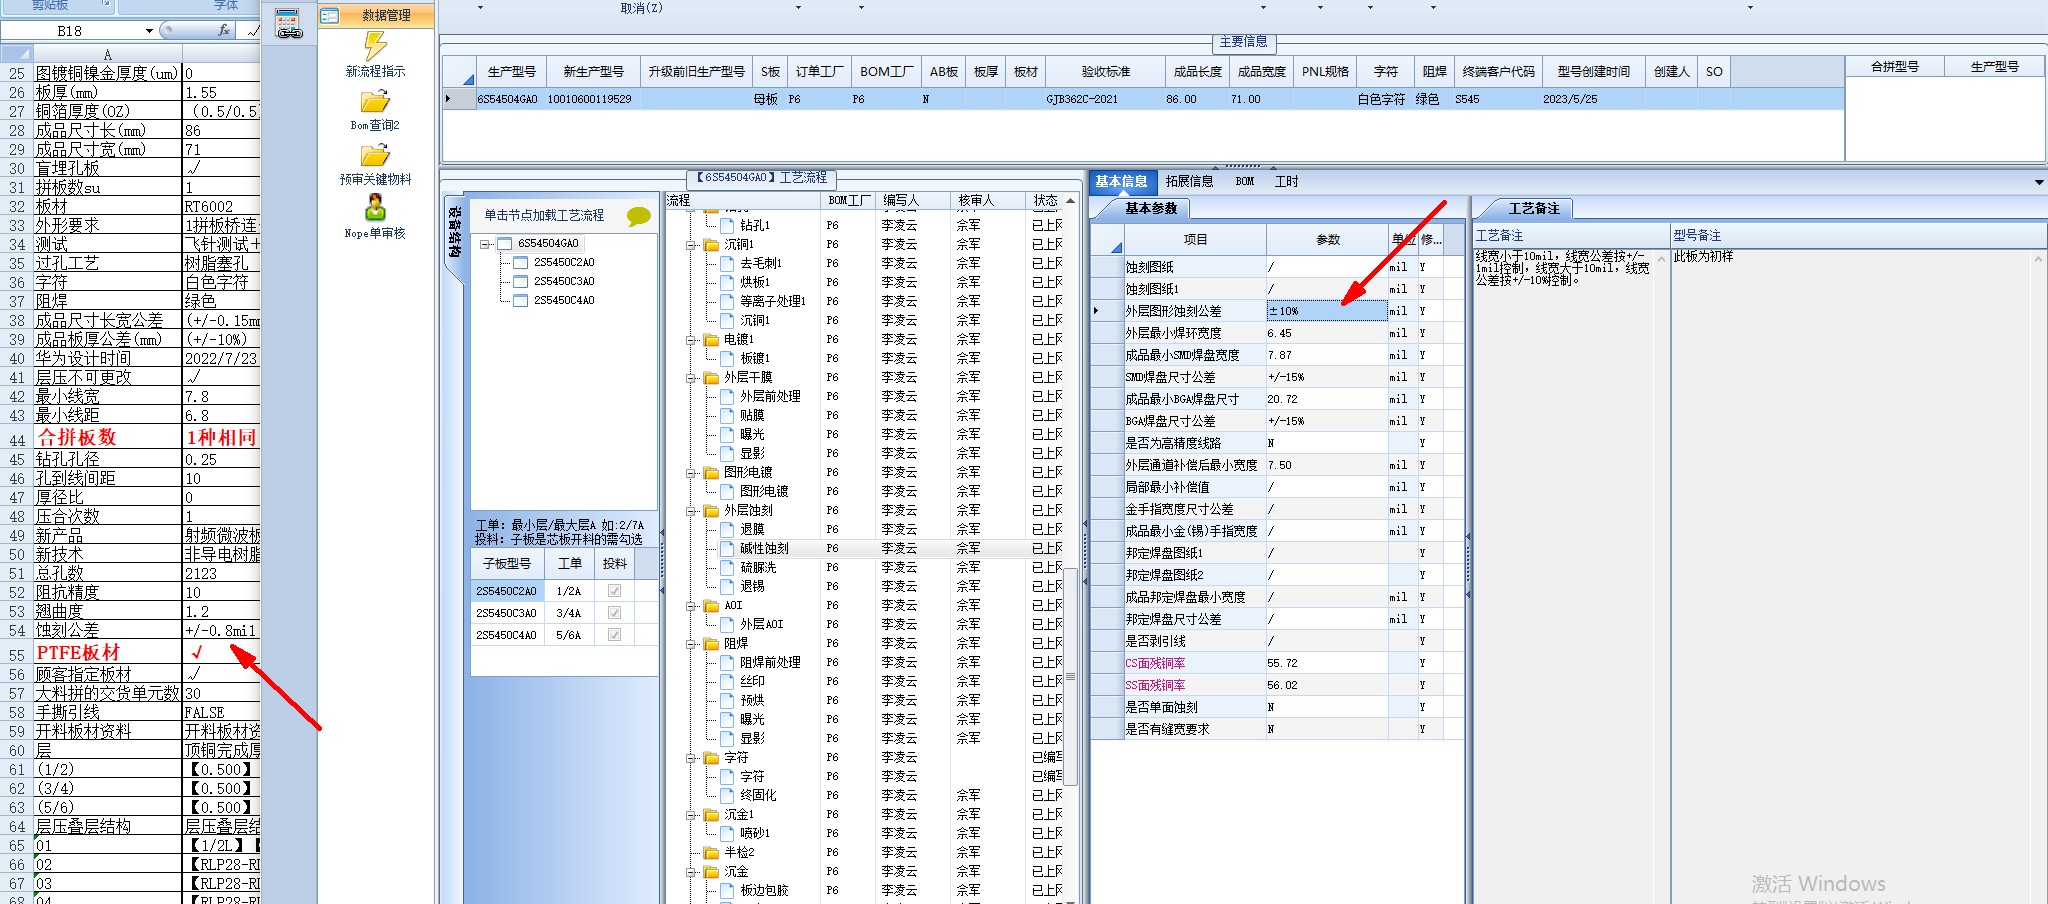Screen dimensions: 2048x904
Task: Select the 工艺备注 sub-tab
Action: click(x=1533, y=208)
